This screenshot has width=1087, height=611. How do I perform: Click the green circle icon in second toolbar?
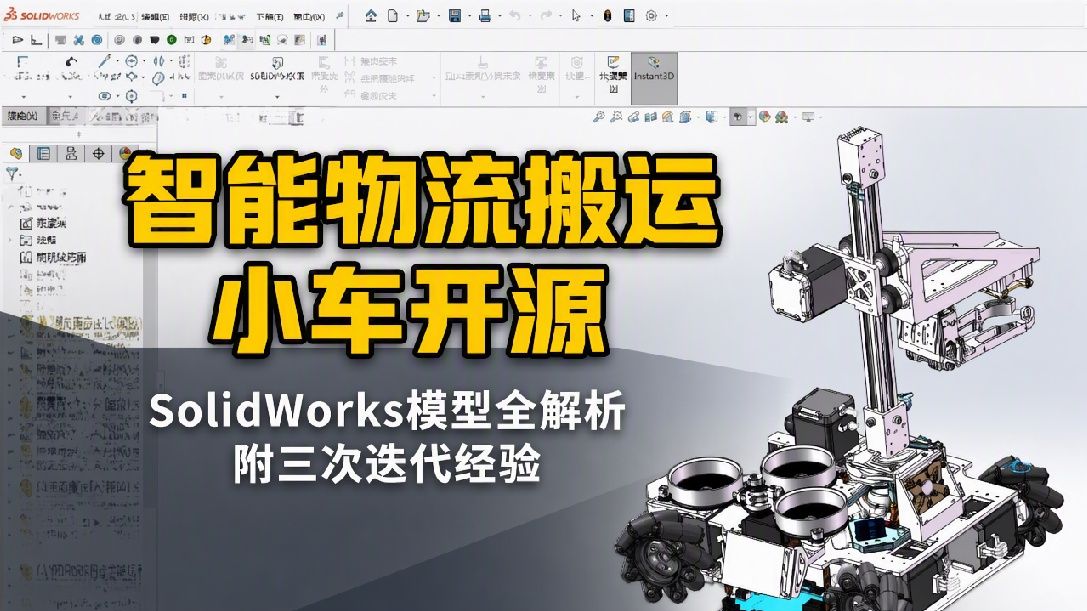click(x=171, y=40)
